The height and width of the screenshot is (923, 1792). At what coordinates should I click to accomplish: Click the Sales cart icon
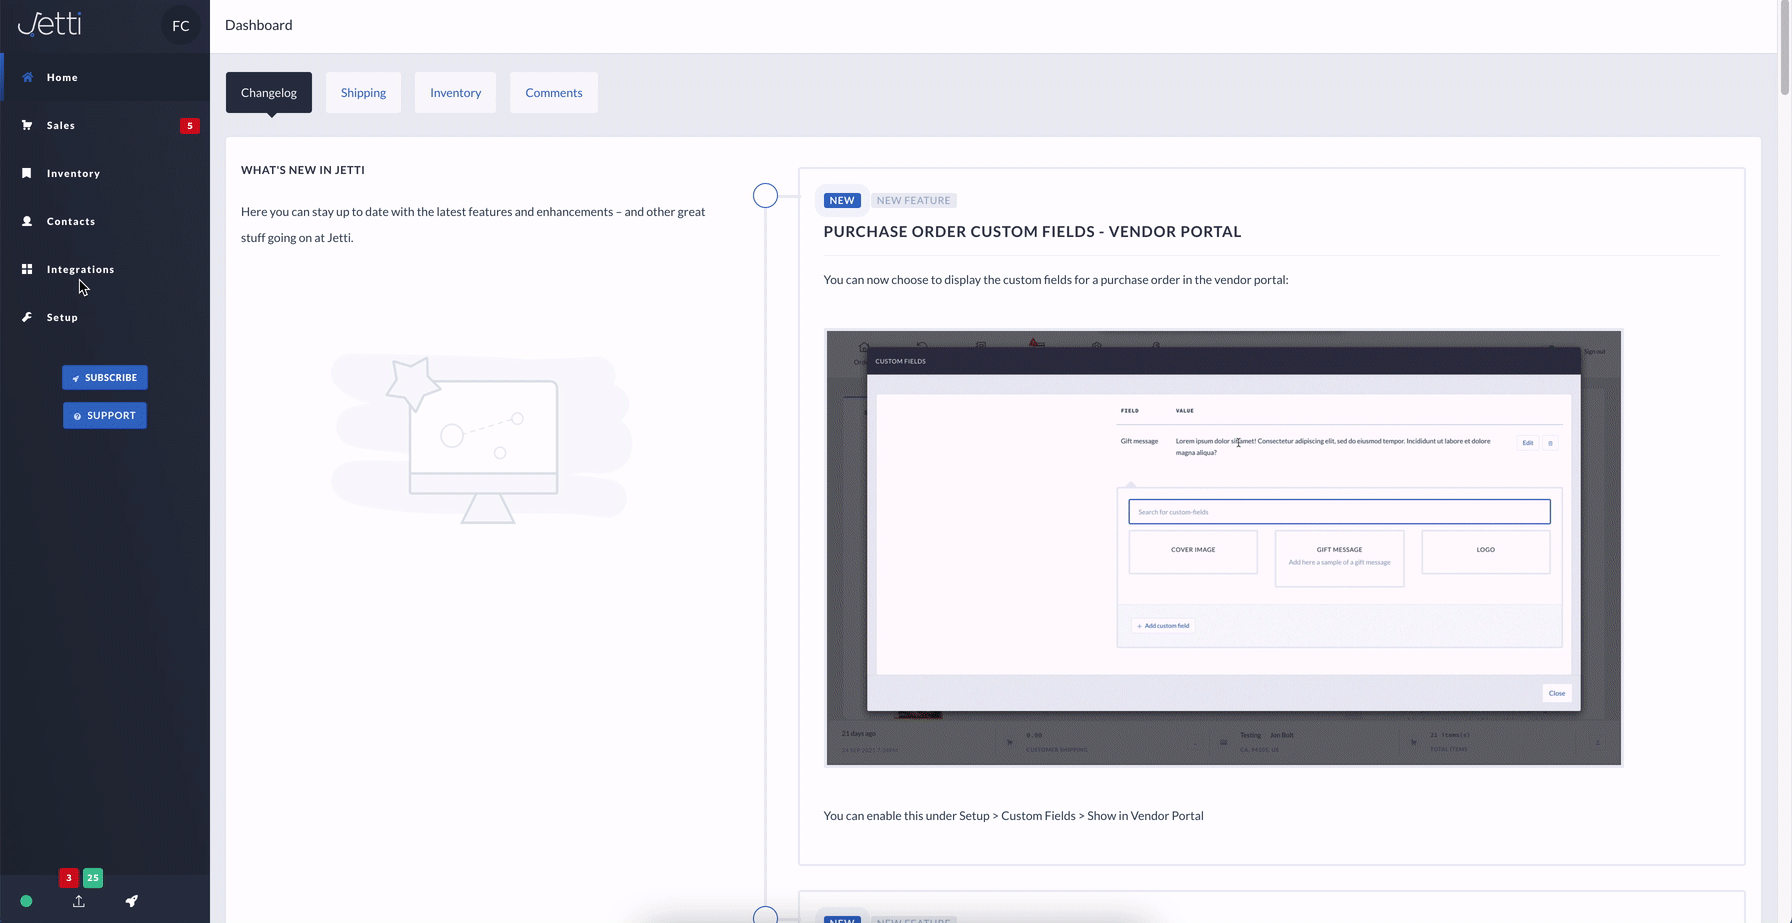coord(27,125)
